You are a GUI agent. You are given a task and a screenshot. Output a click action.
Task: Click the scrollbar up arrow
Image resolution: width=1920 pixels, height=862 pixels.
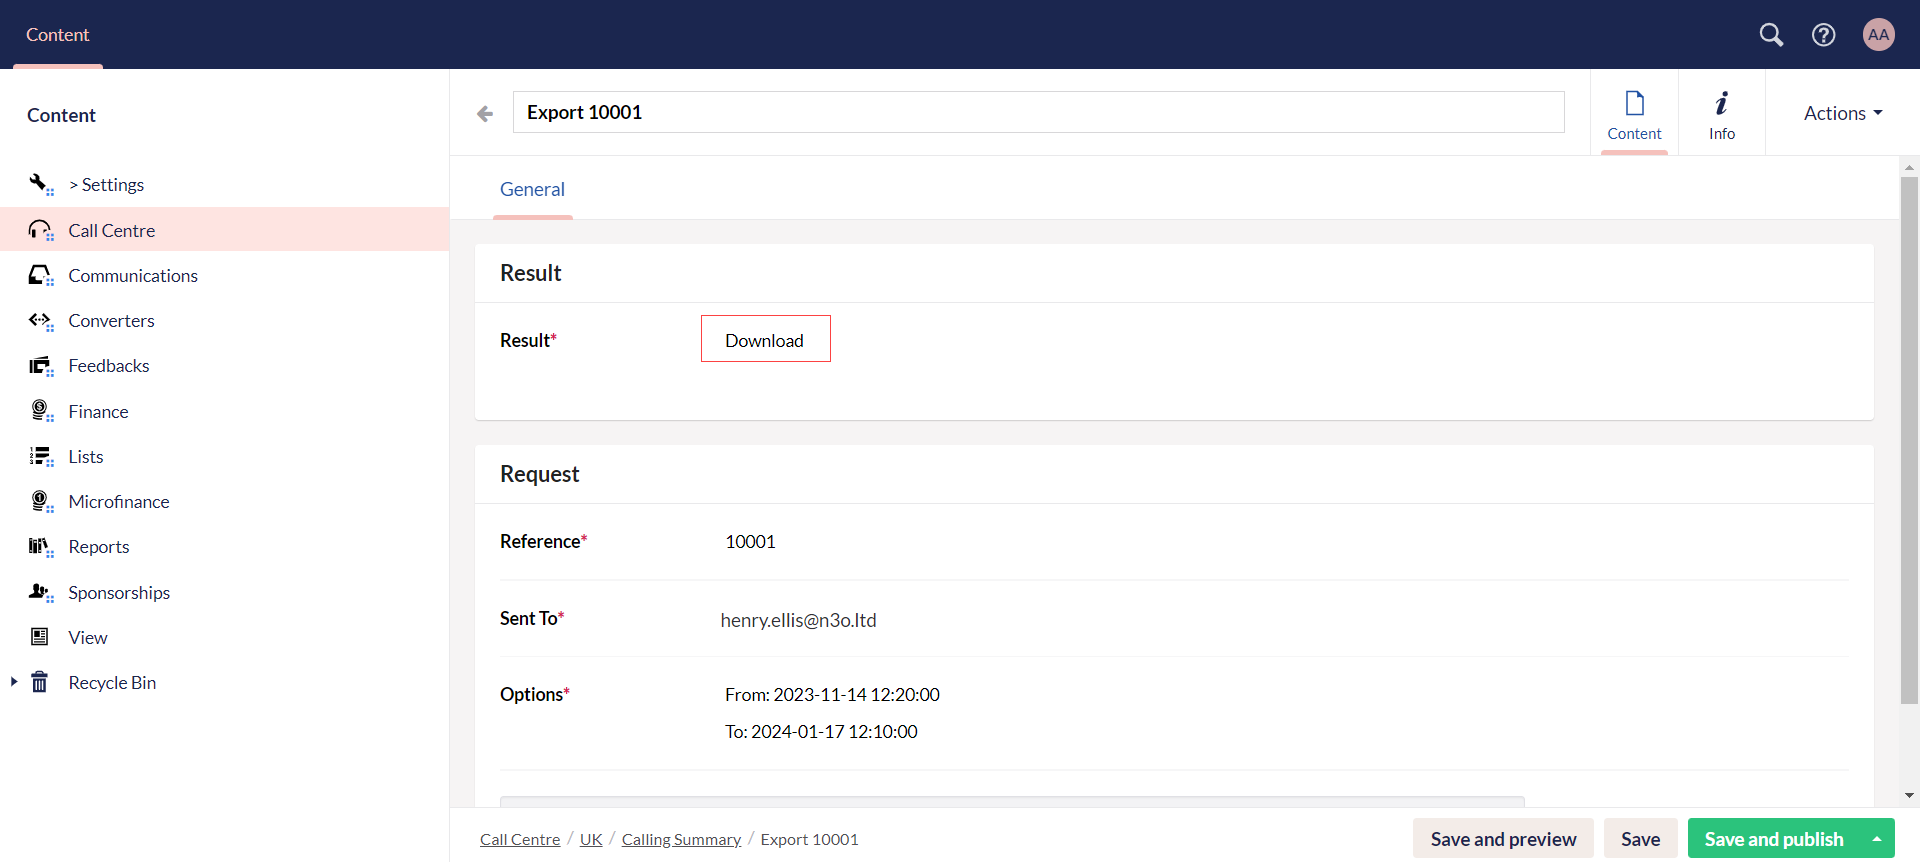pyautogui.click(x=1909, y=167)
